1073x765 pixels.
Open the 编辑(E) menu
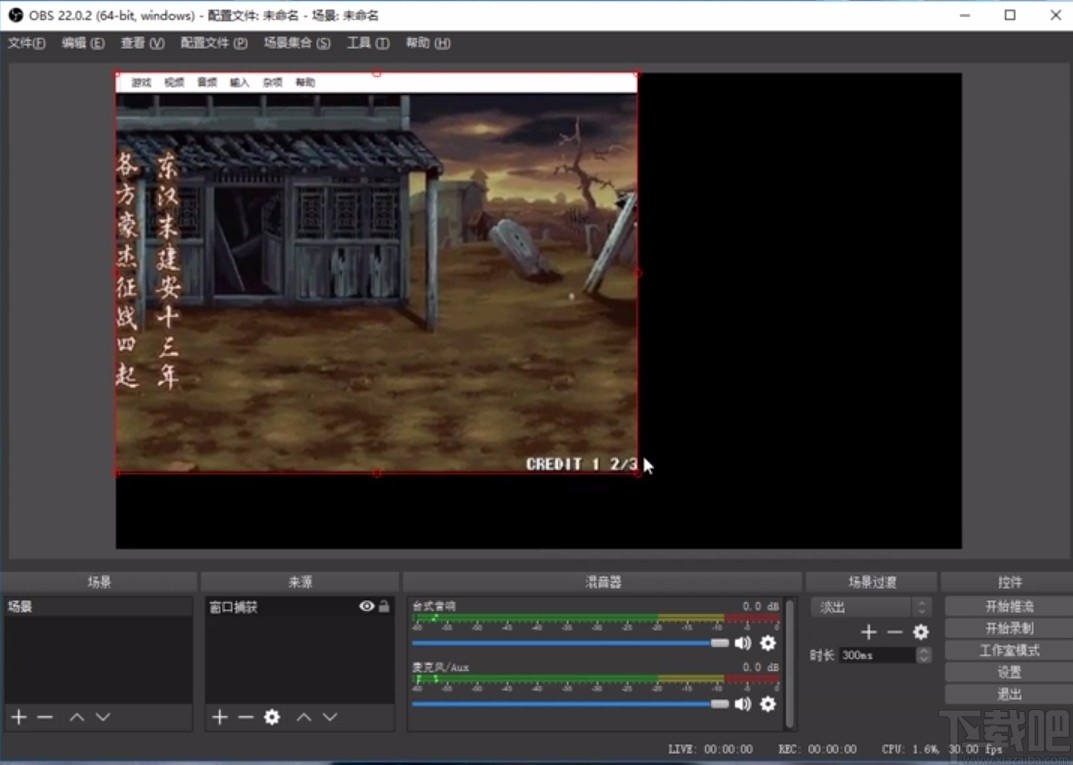pyautogui.click(x=83, y=42)
